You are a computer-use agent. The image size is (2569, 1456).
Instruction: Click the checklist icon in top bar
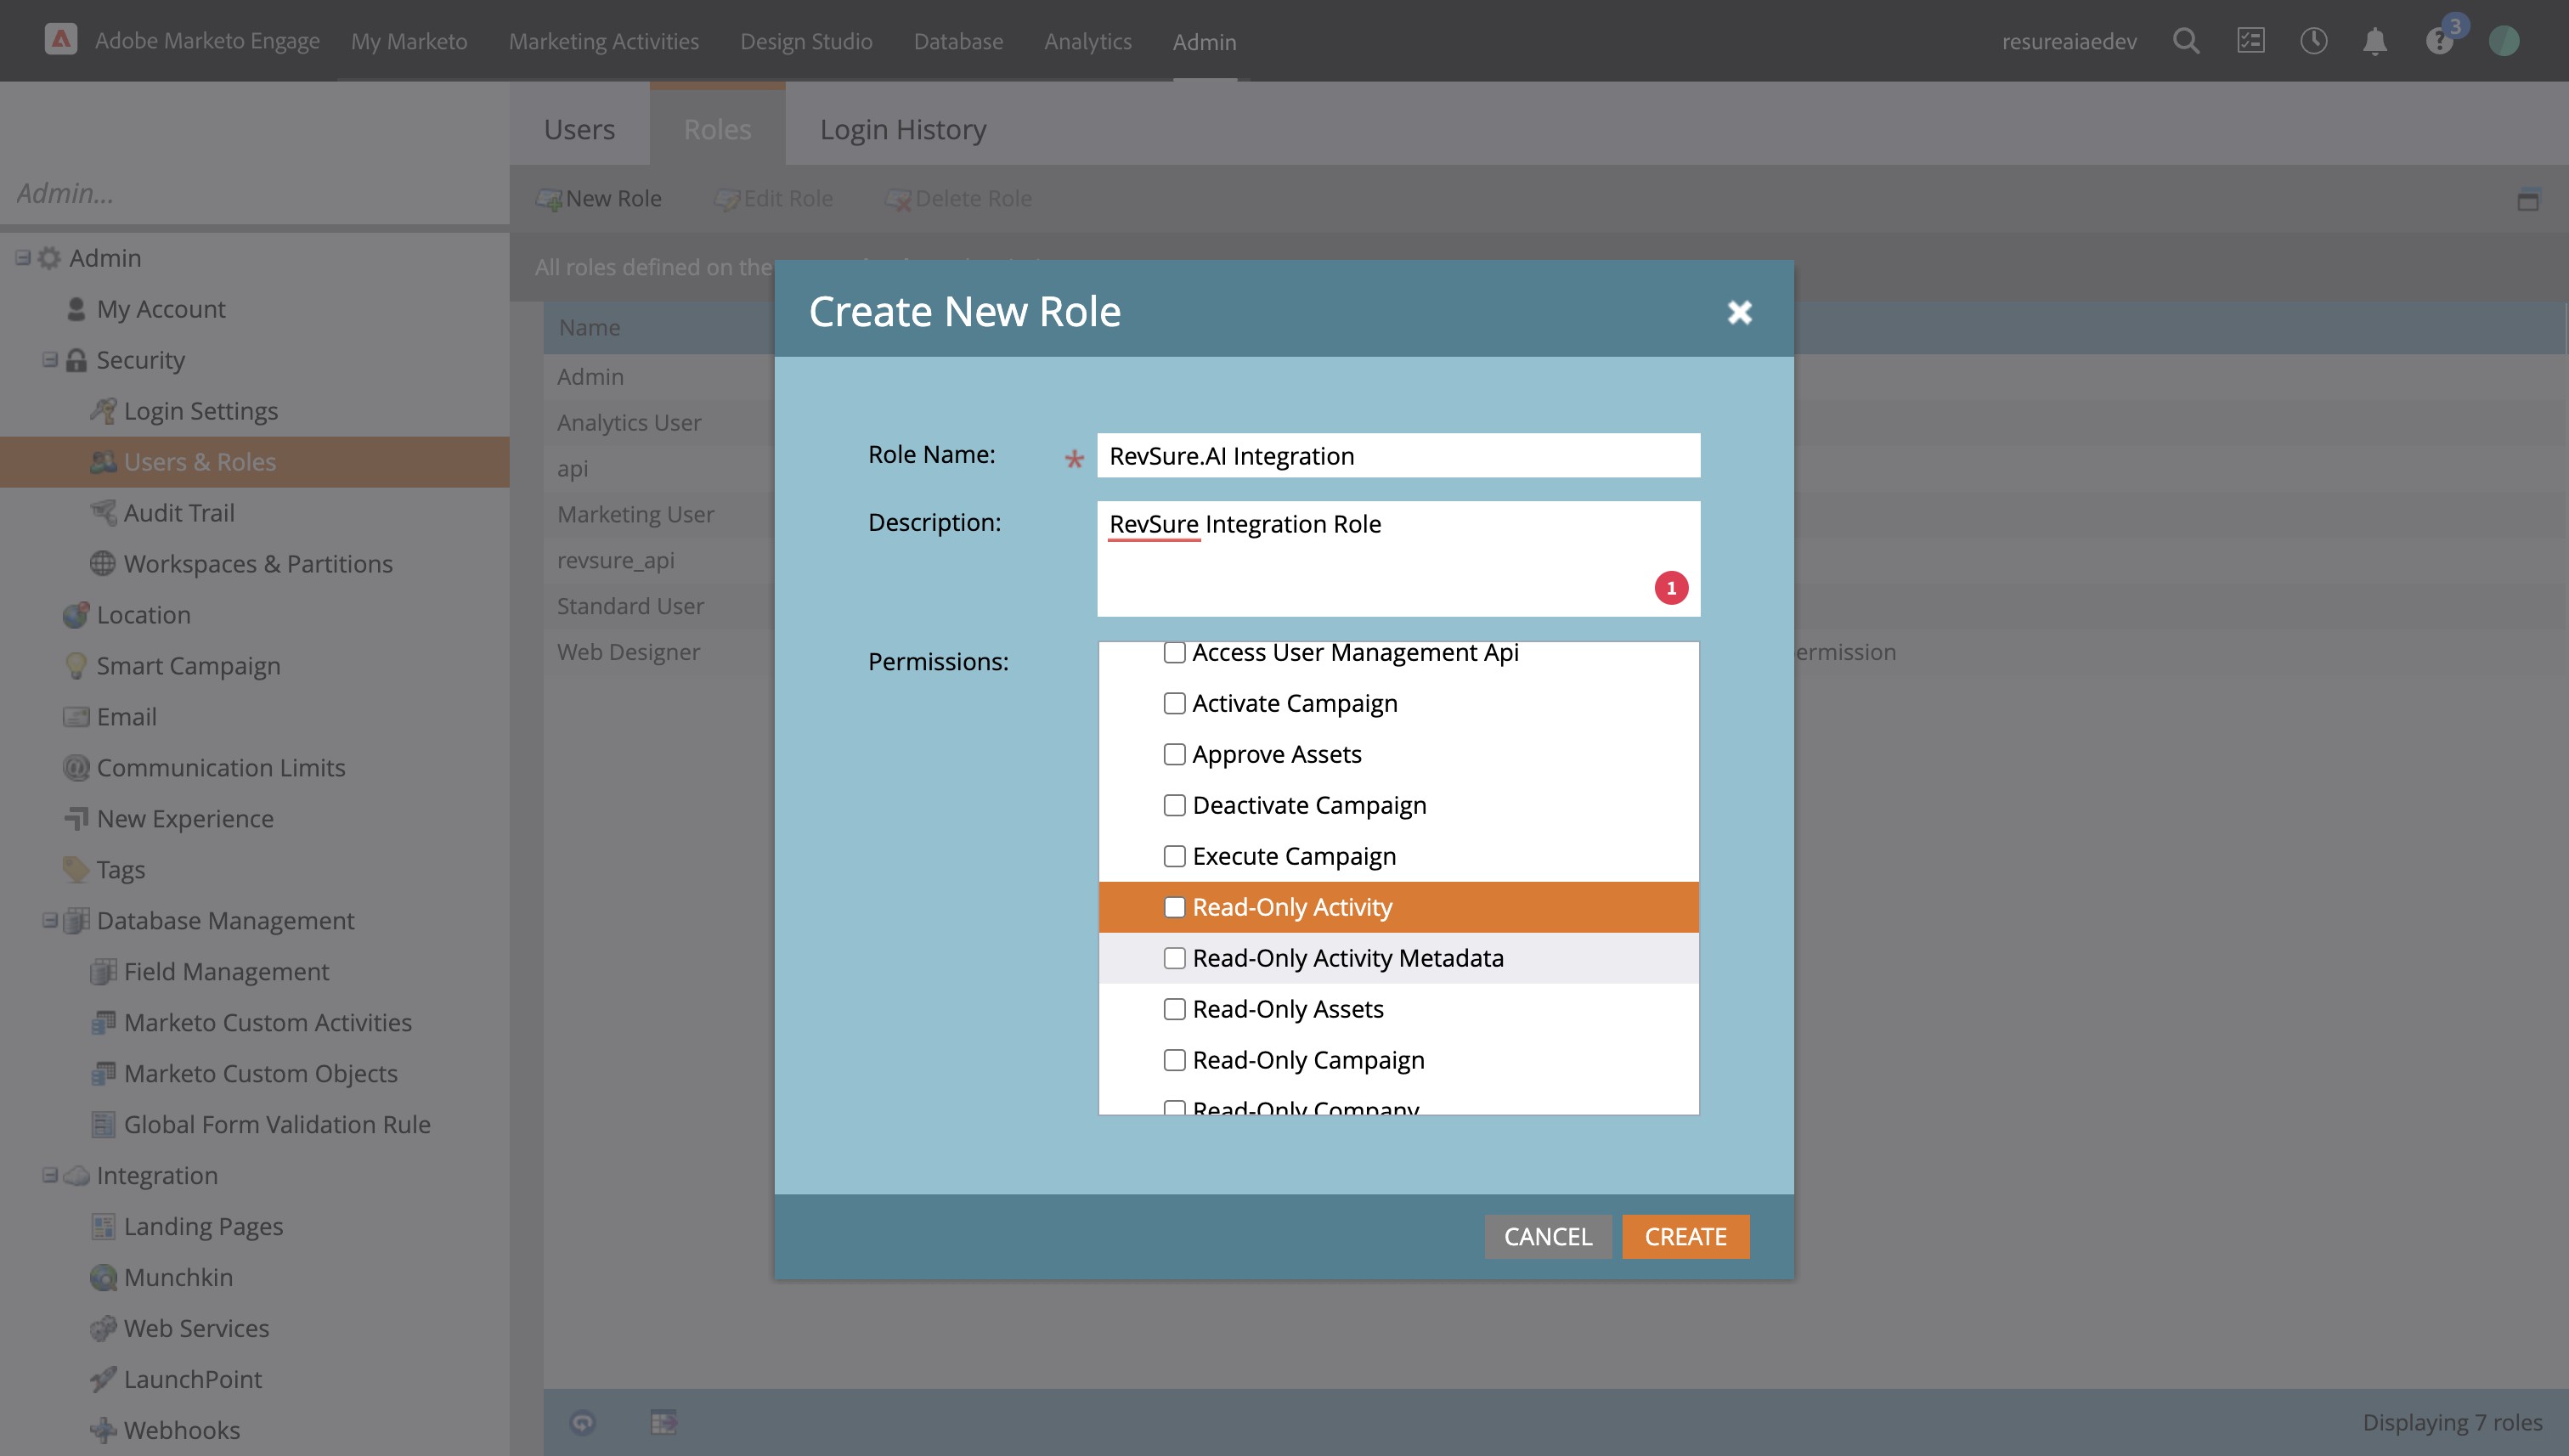tap(2250, 41)
